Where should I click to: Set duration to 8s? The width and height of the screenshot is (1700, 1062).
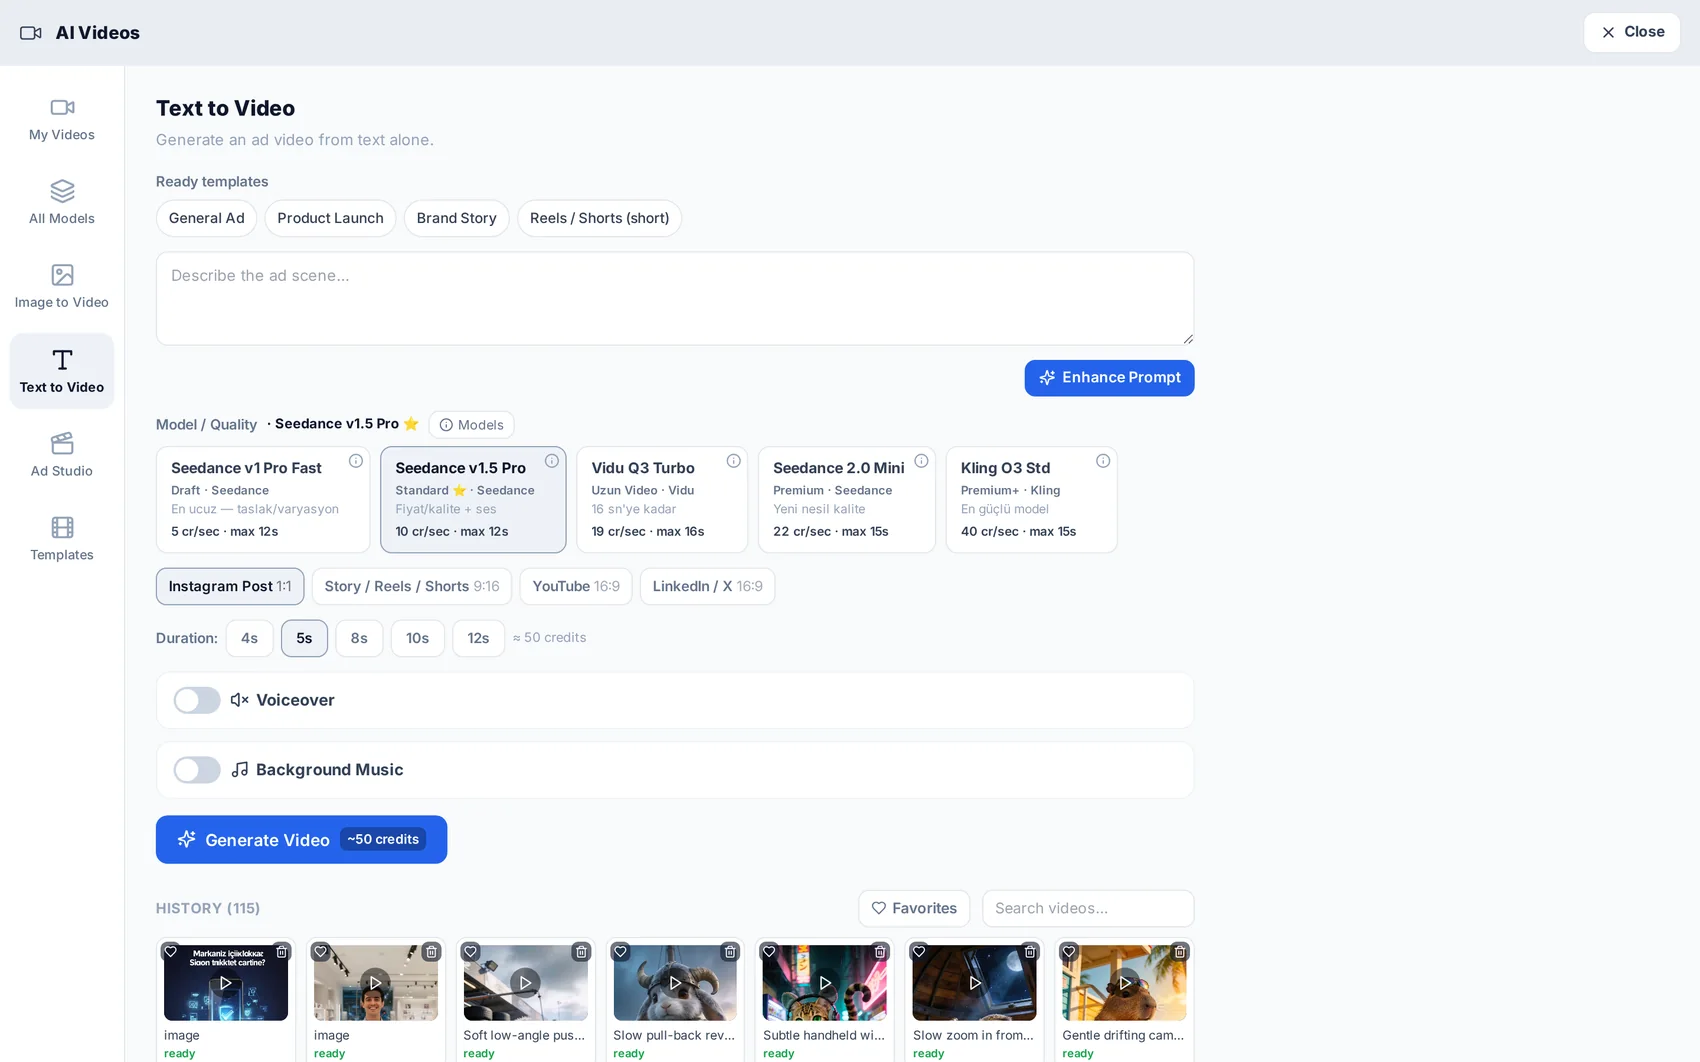[360, 638]
